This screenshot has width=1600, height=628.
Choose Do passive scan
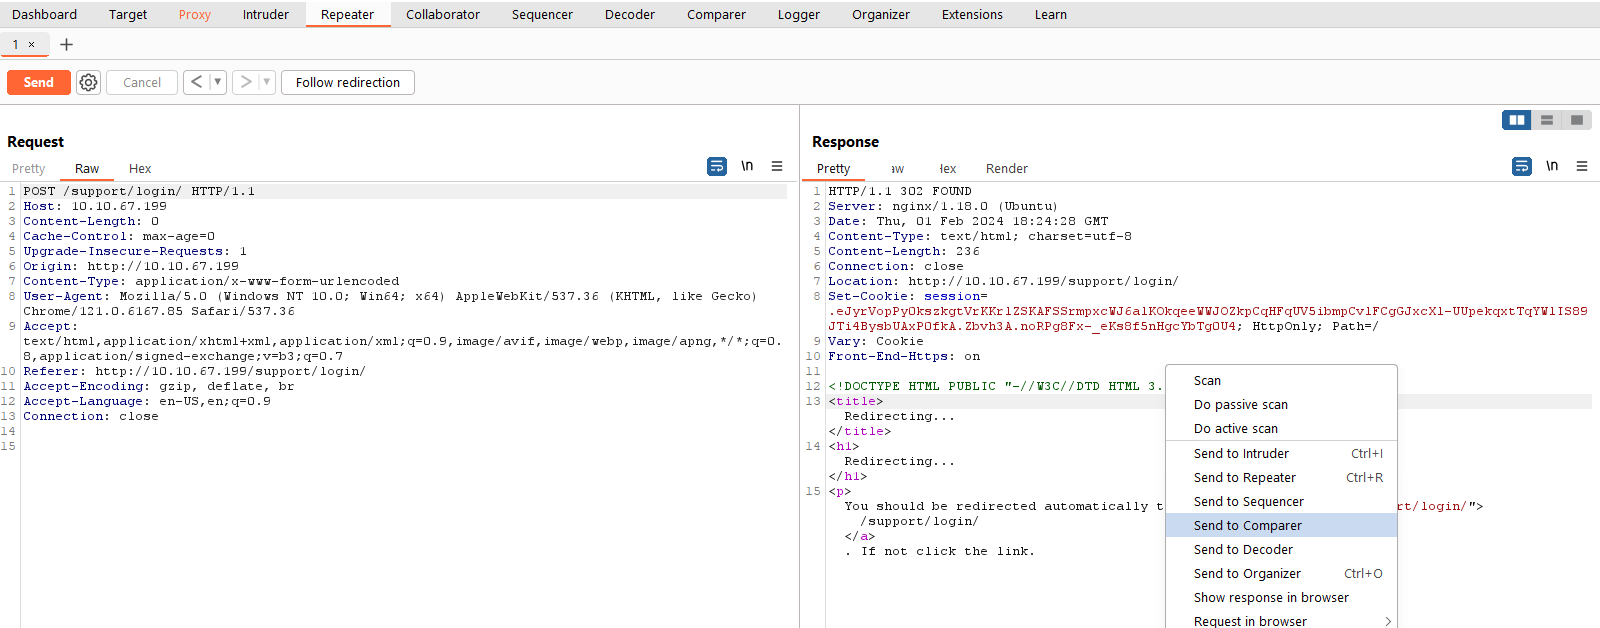(x=1281, y=405)
